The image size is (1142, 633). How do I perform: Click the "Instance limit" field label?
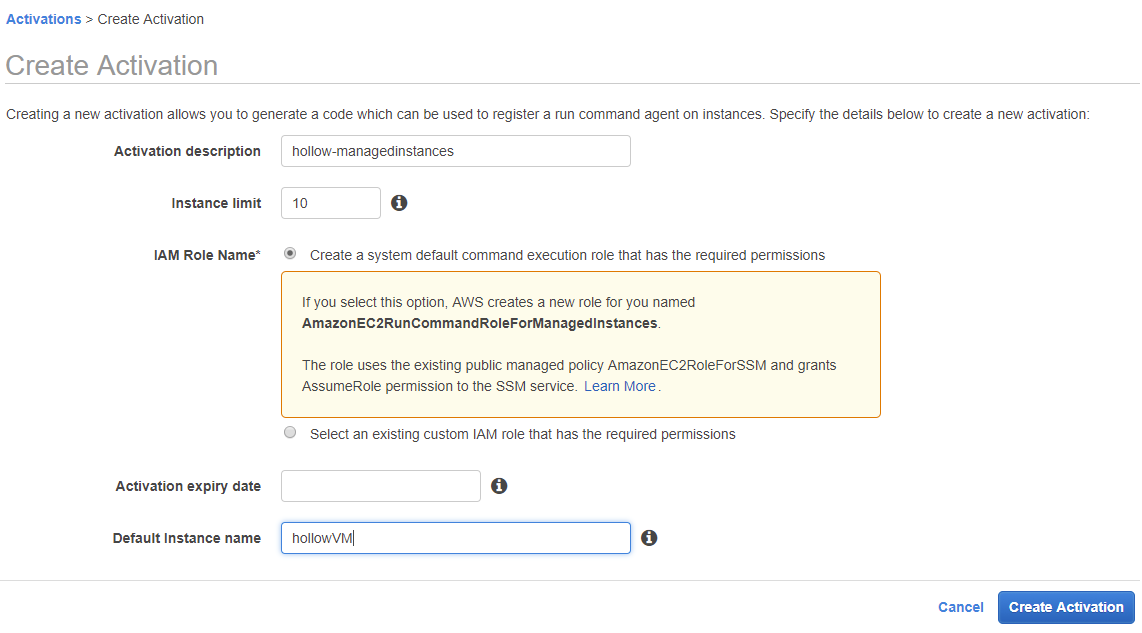point(216,203)
